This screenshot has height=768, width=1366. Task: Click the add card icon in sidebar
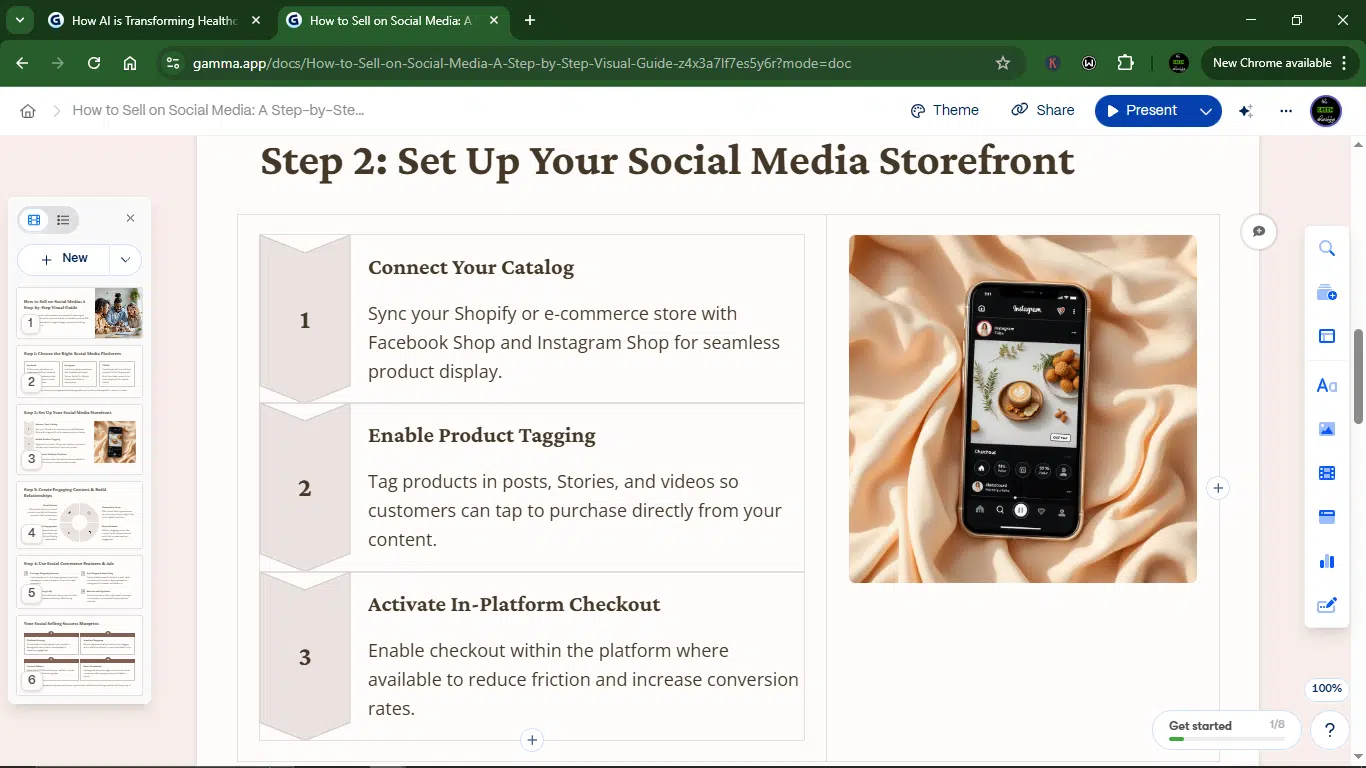click(x=1327, y=293)
